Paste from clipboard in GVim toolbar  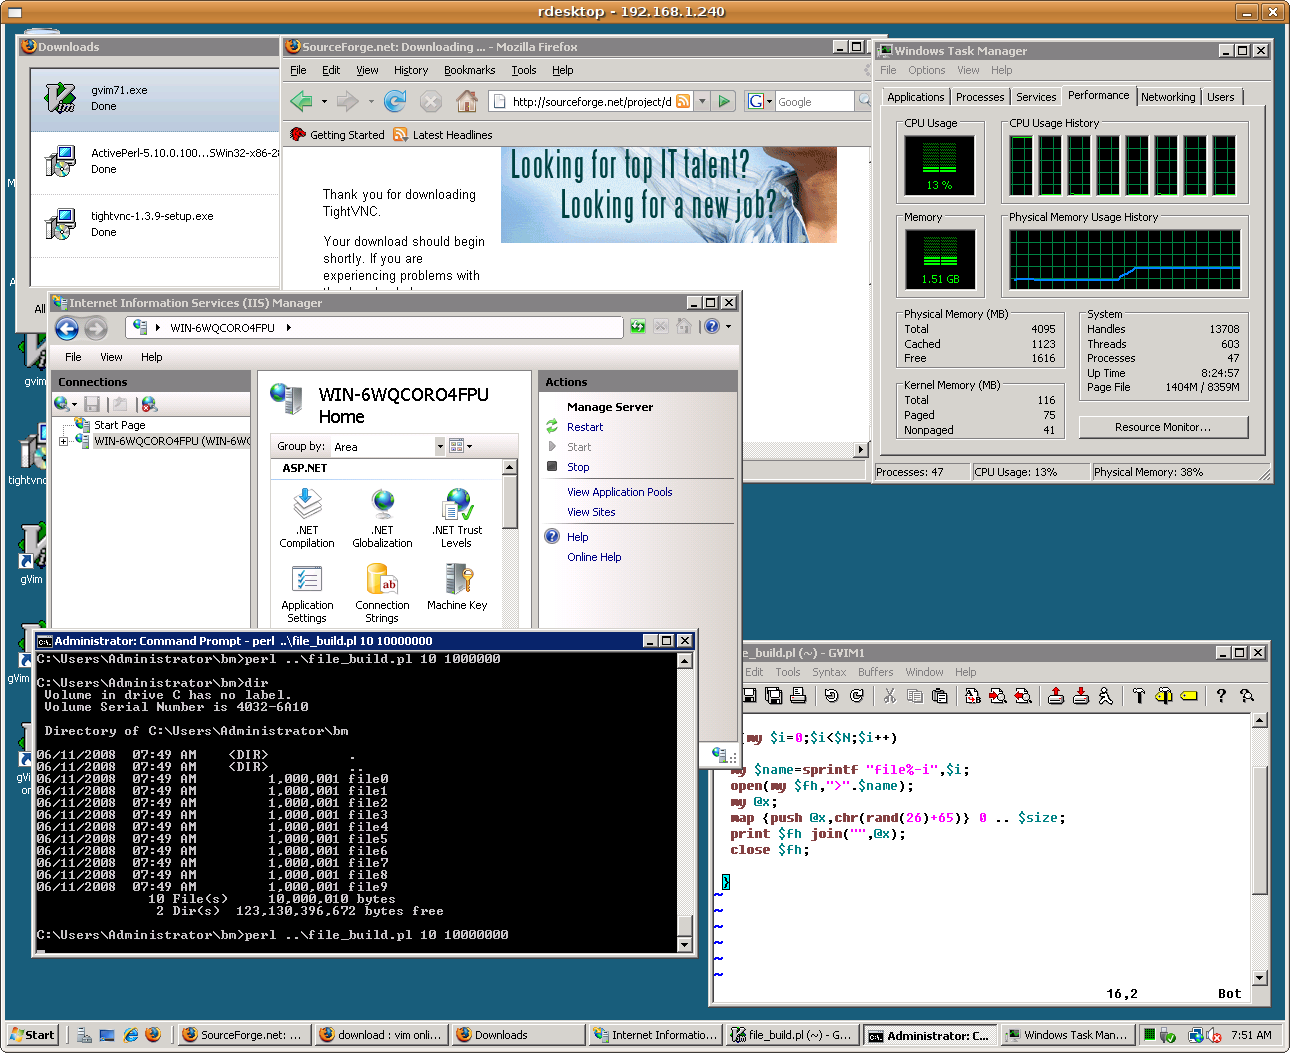click(939, 696)
